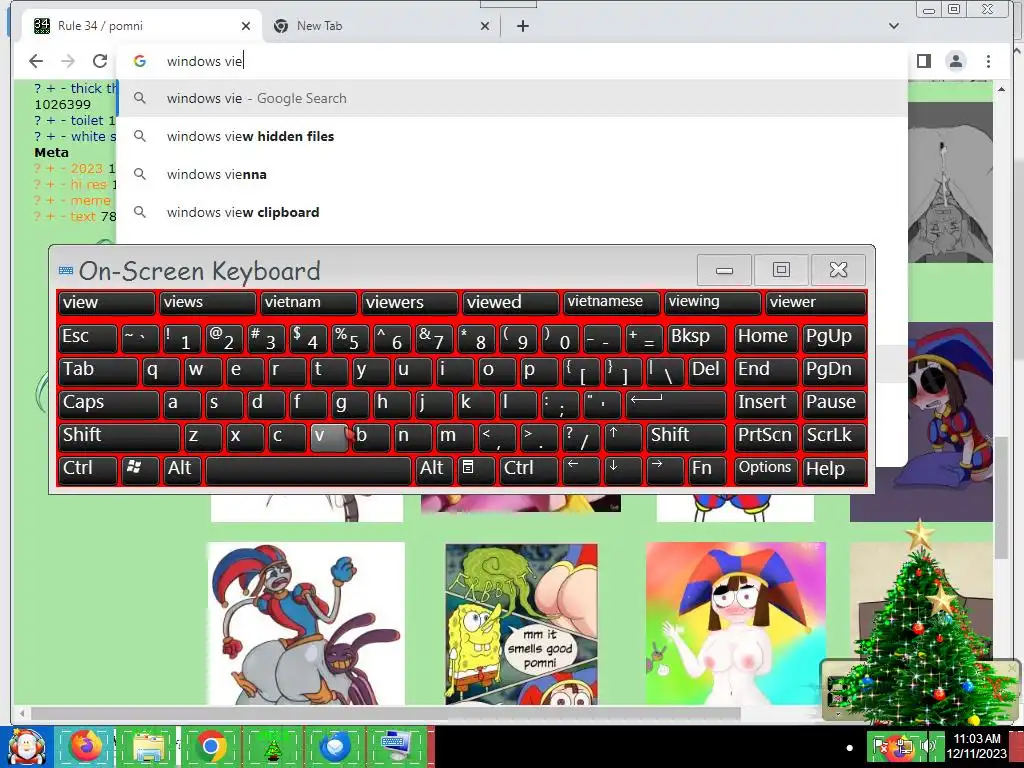Screen dimensions: 1024x768
Task: Toggle the ScrLk key
Action: tap(834, 436)
